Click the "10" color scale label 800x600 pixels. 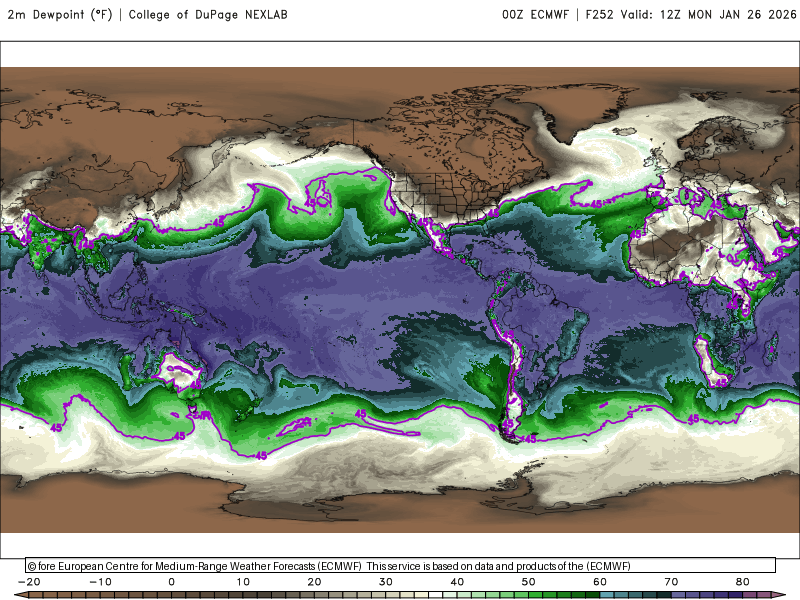coord(243,582)
